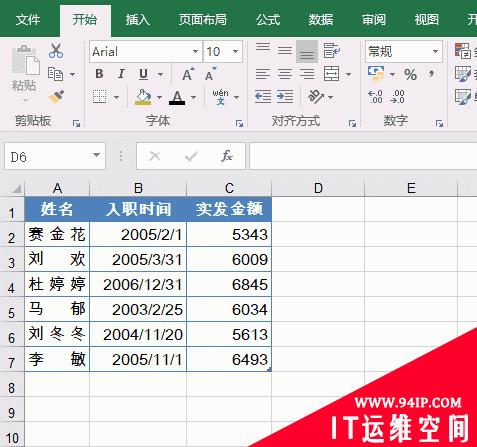Click the Increase Indent icon

click(x=285, y=97)
